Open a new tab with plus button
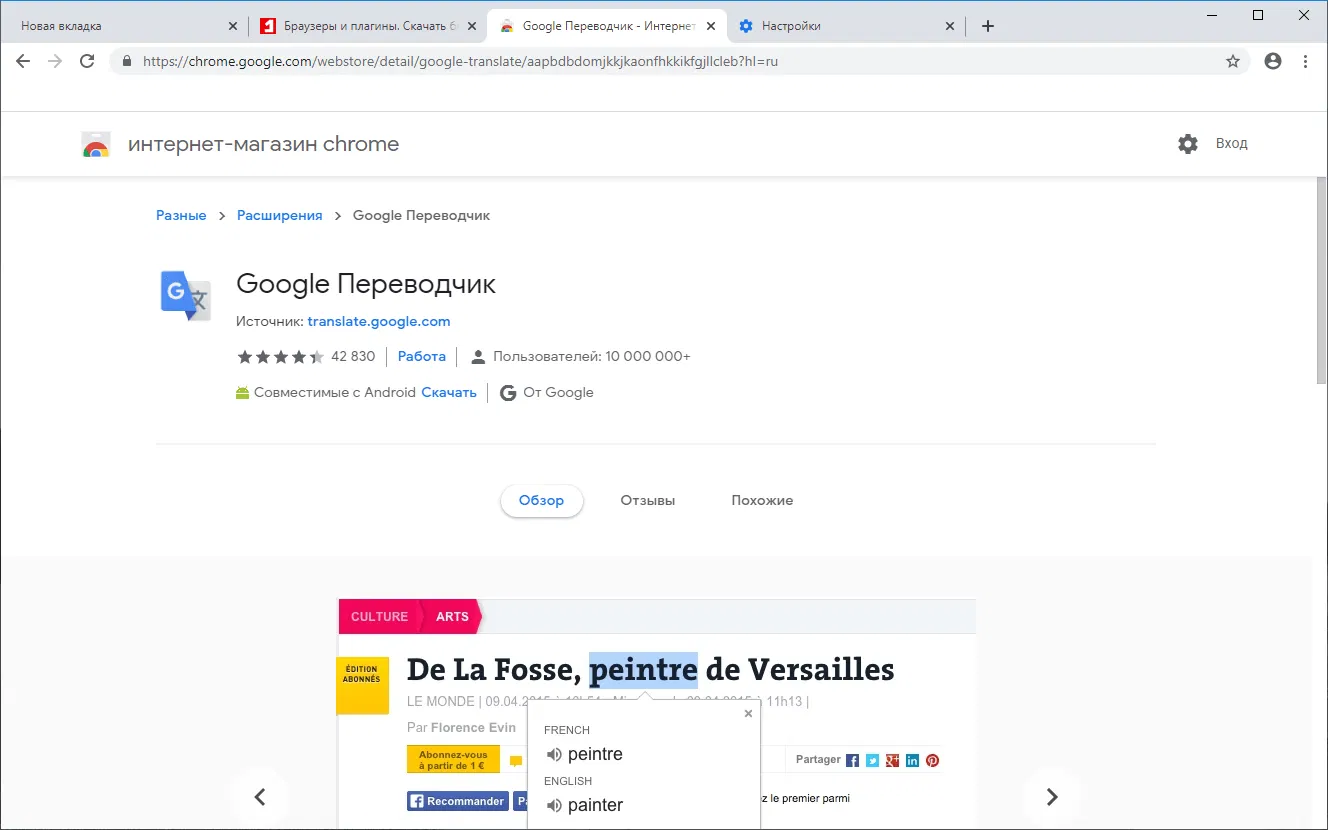1328x830 pixels. coord(988,26)
